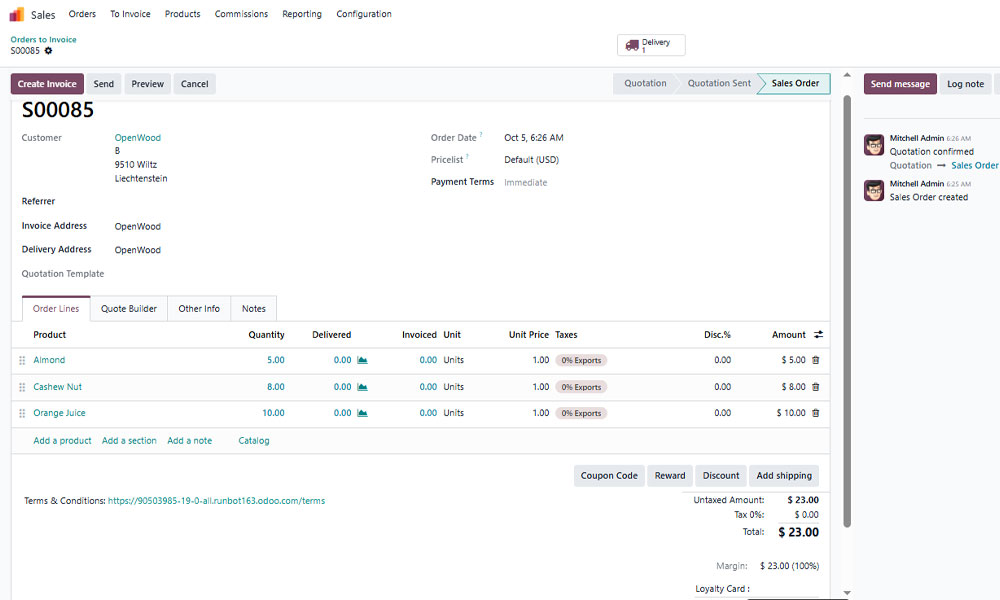Screen dimensions: 1000x600
Task: Open forecast chart icon for Cashew Nut
Action: click(362, 387)
